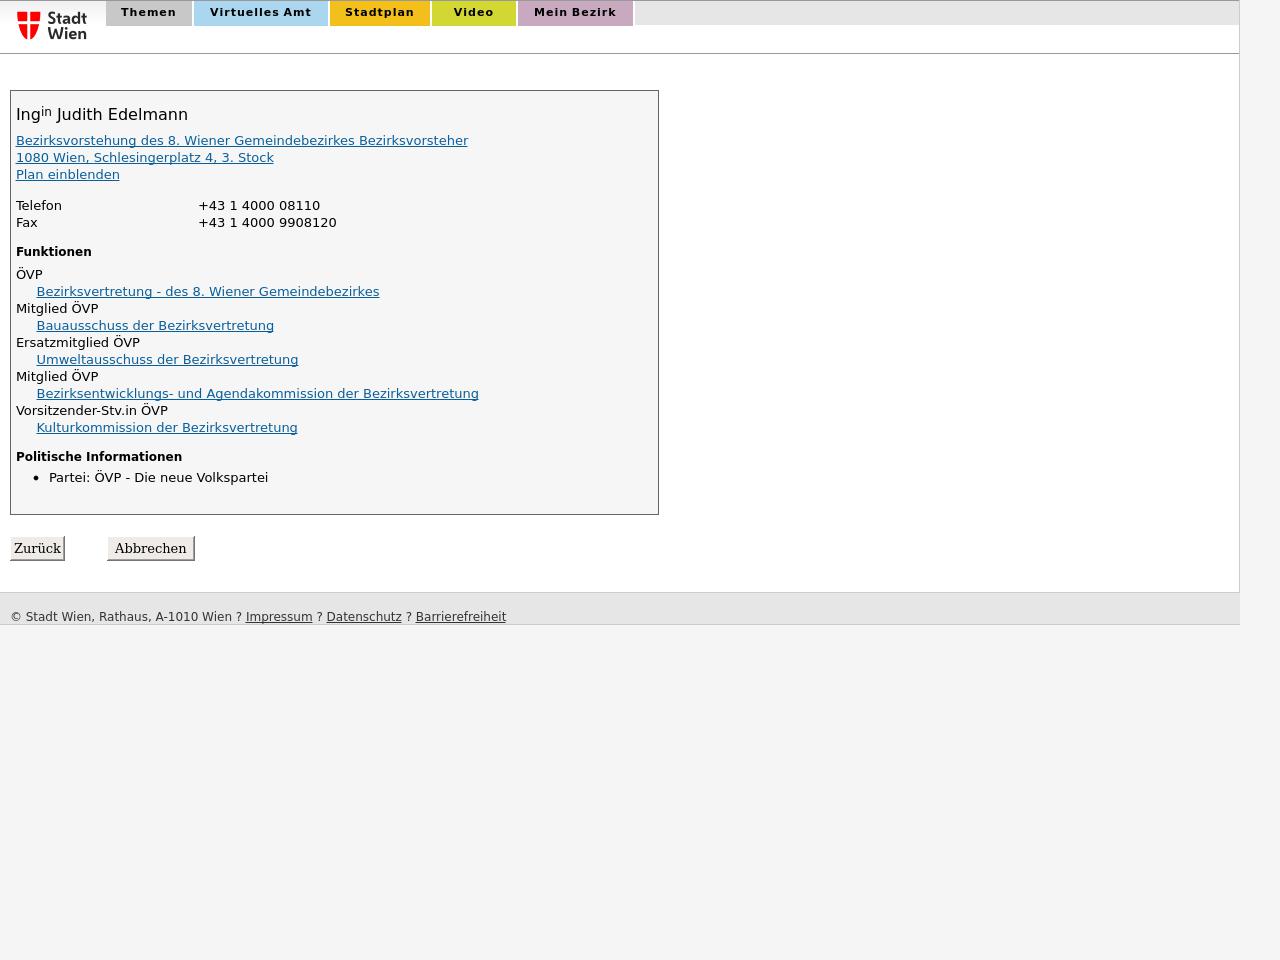The image size is (1280, 960).
Task: Go to Mein Bezirk tab
Action: click(575, 13)
